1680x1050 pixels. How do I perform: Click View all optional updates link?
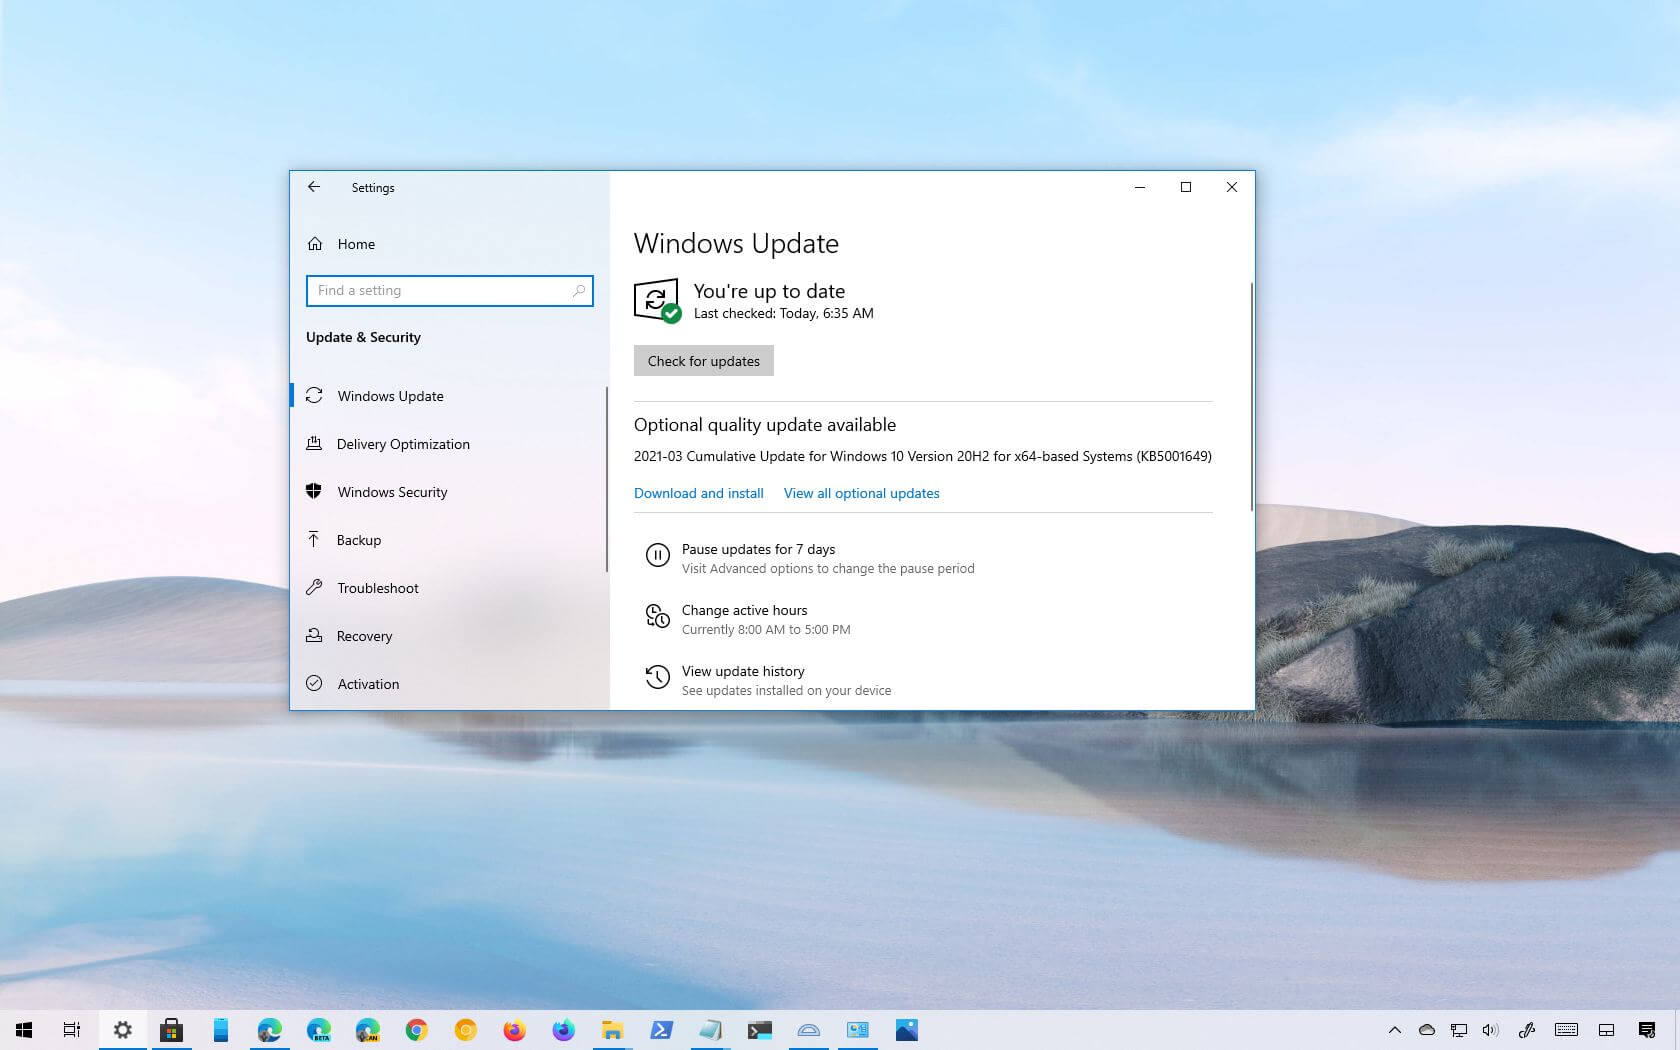pyautogui.click(x=861, y=493)
